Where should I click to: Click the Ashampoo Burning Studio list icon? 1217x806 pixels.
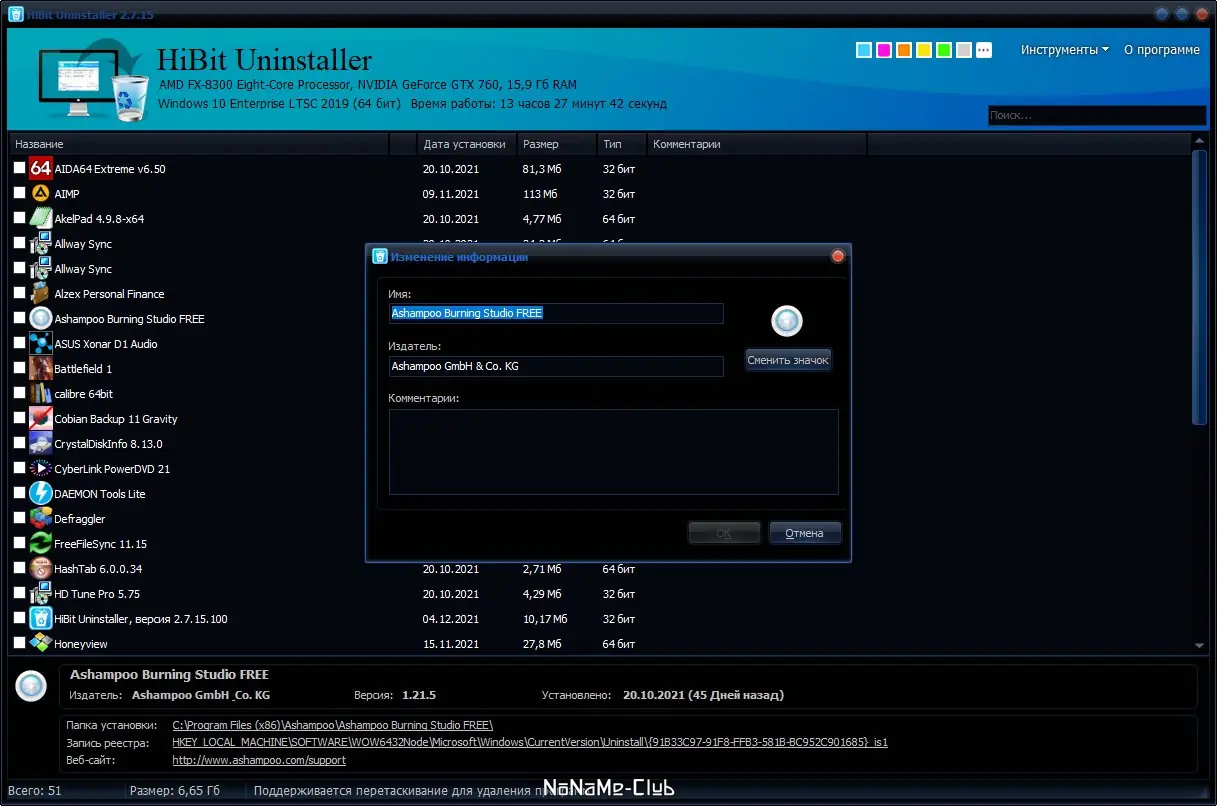click(x=41, y=318)
